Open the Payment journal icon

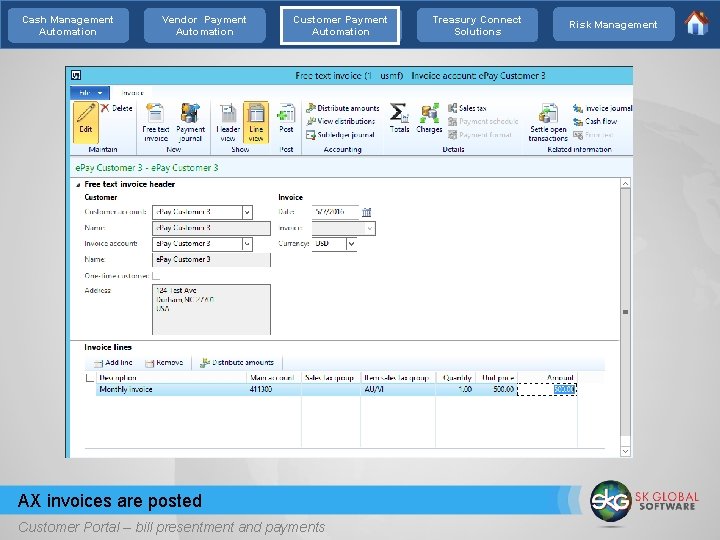(190, 122)
